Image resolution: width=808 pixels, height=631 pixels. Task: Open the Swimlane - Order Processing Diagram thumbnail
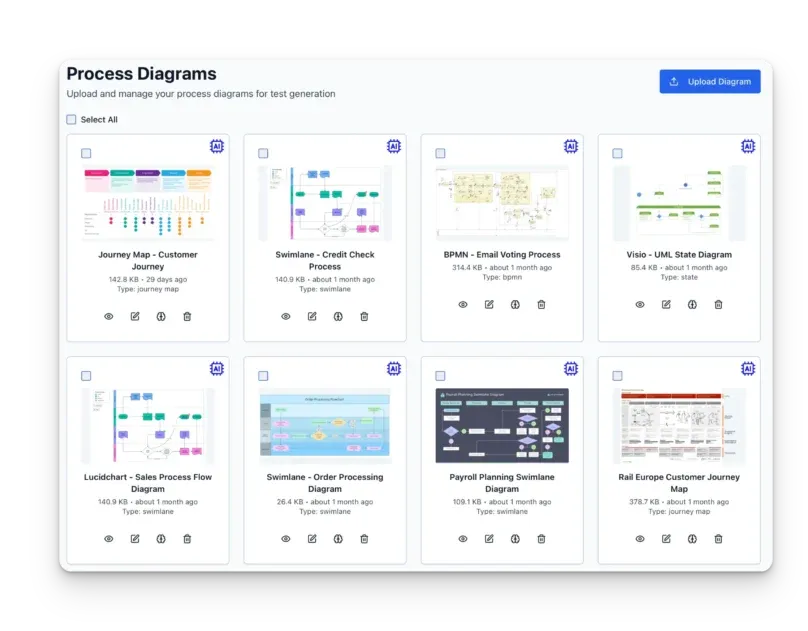(325, 425)
